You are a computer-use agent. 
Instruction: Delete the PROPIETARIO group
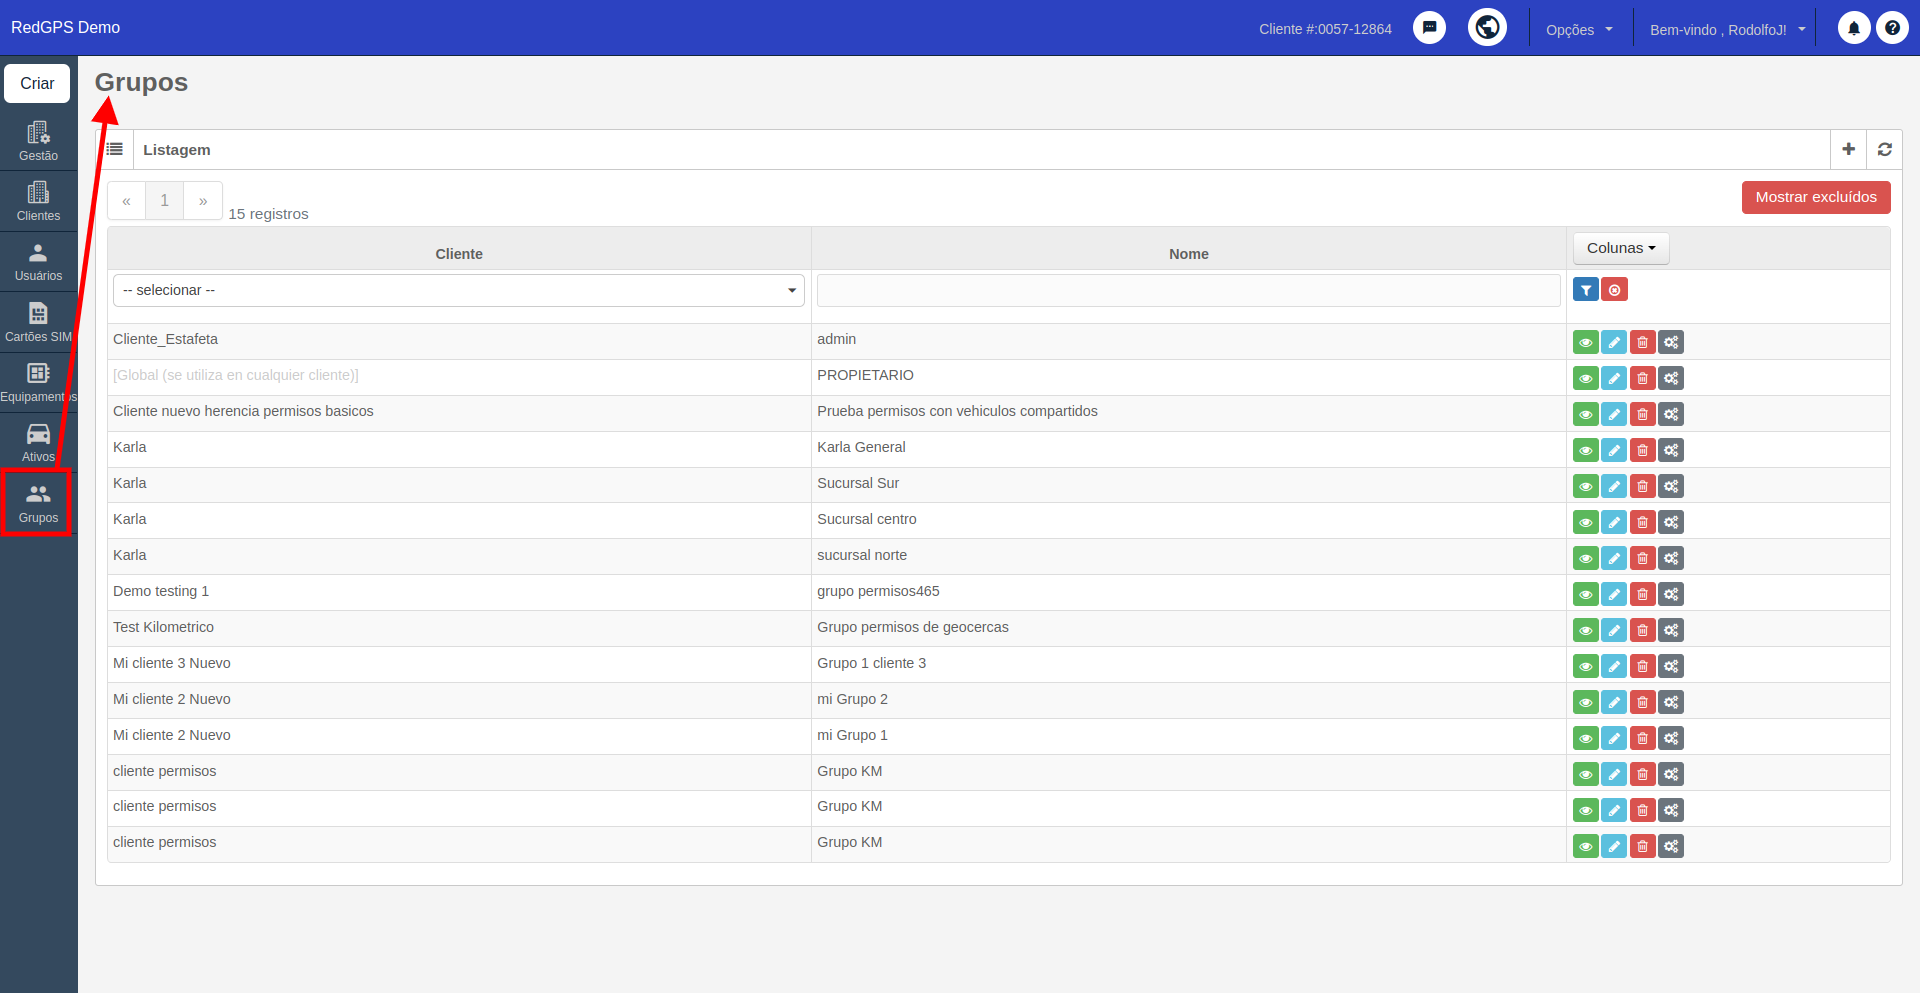(1642, 378)
